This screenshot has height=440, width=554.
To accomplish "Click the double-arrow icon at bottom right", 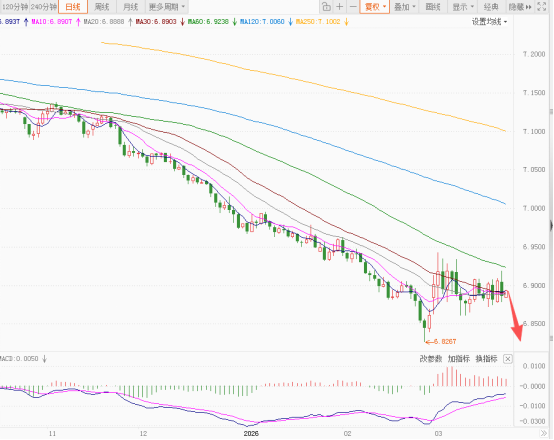I will 543,433.
